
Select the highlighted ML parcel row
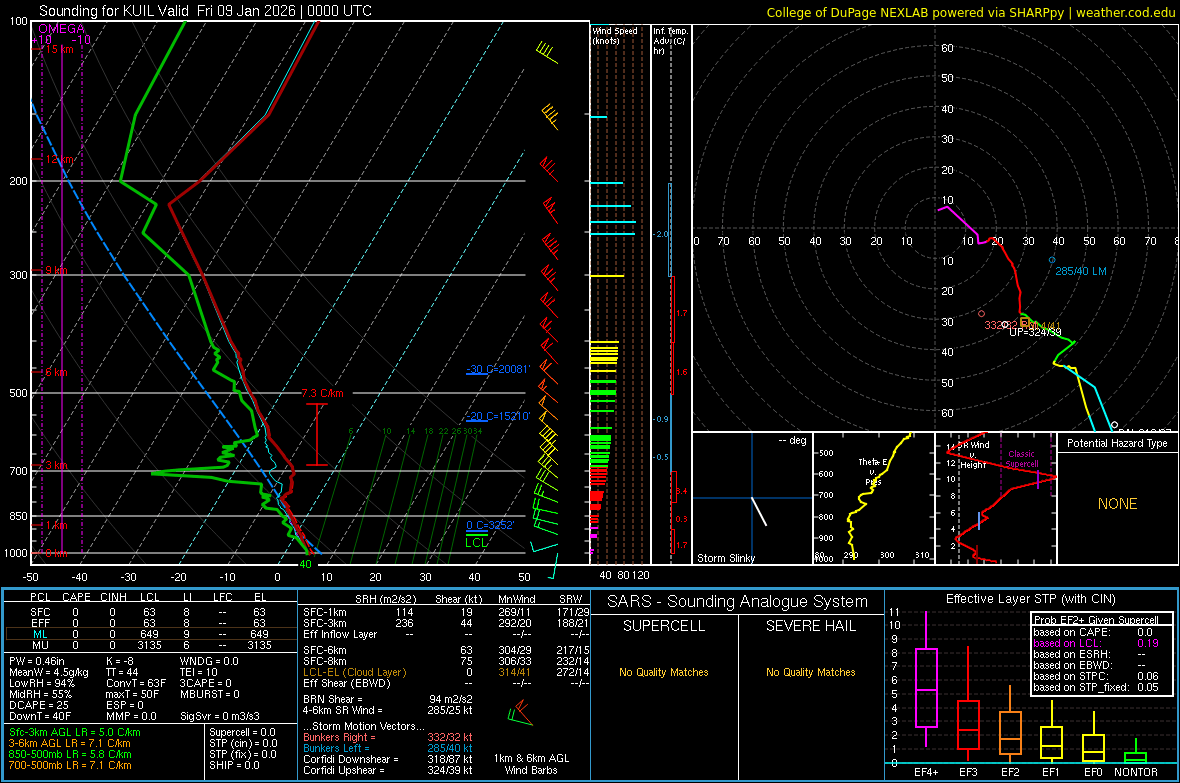(149, 634)
